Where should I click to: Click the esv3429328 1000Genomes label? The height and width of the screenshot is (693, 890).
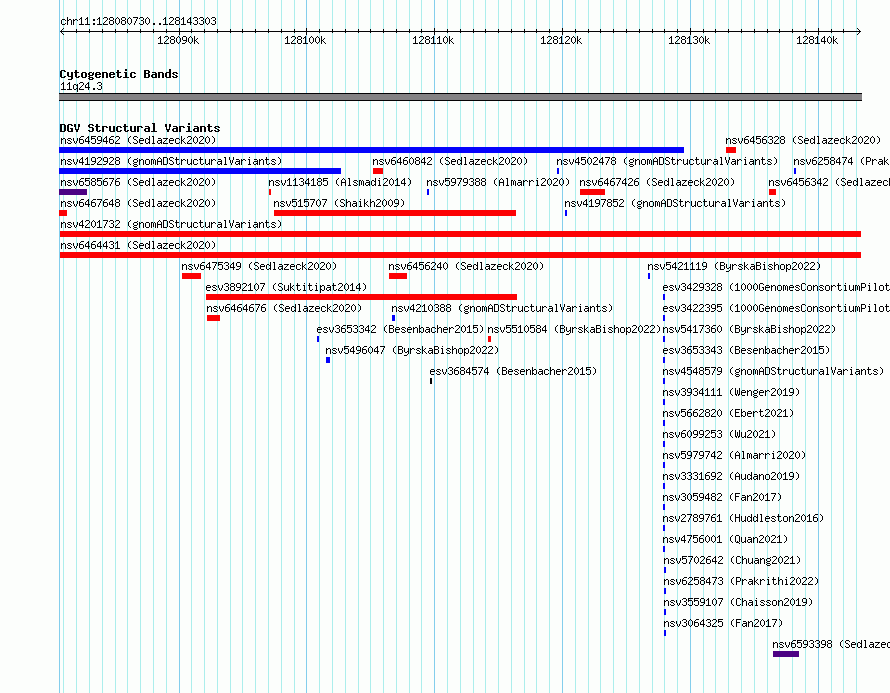[776, 287]
